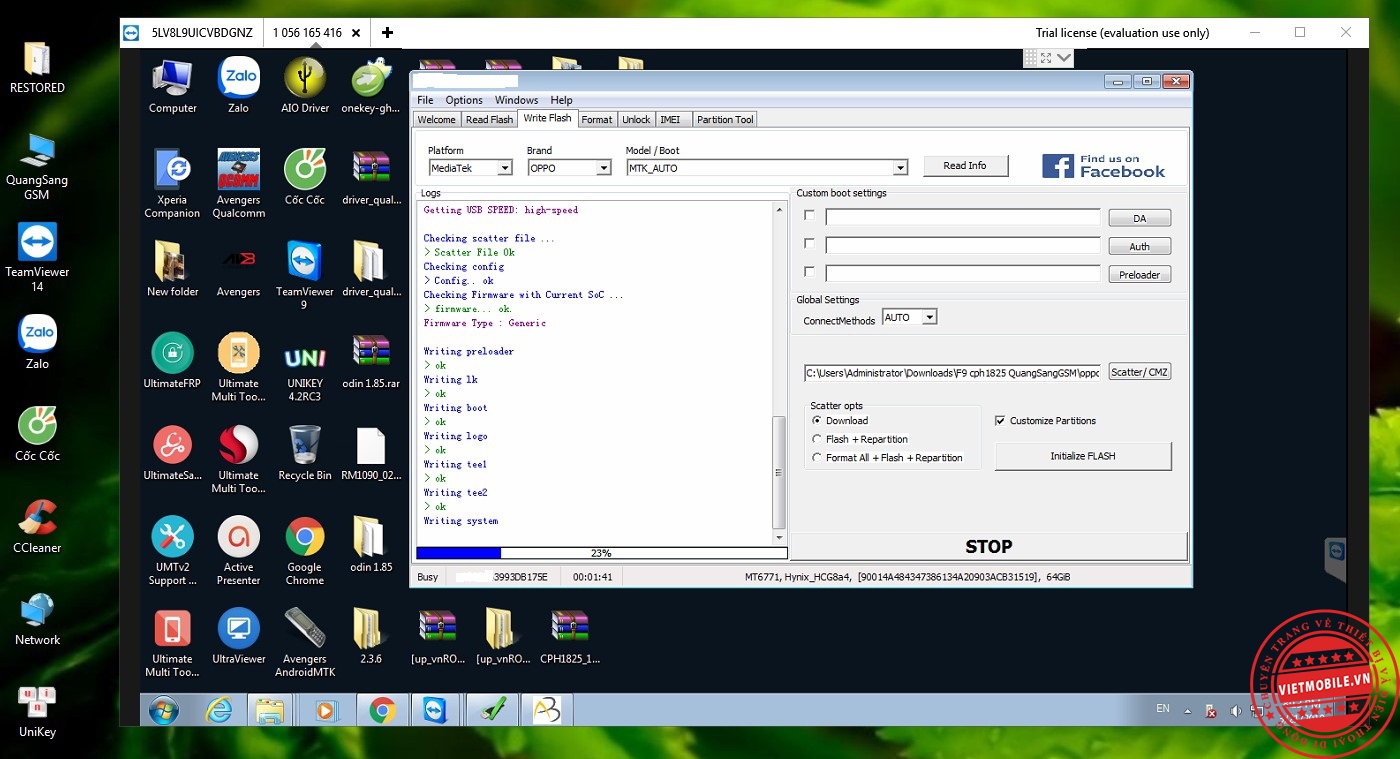The height and width of the screenshot is (759, 1400).
Task: Click the Auth browse button
Action: [1139, 246]
